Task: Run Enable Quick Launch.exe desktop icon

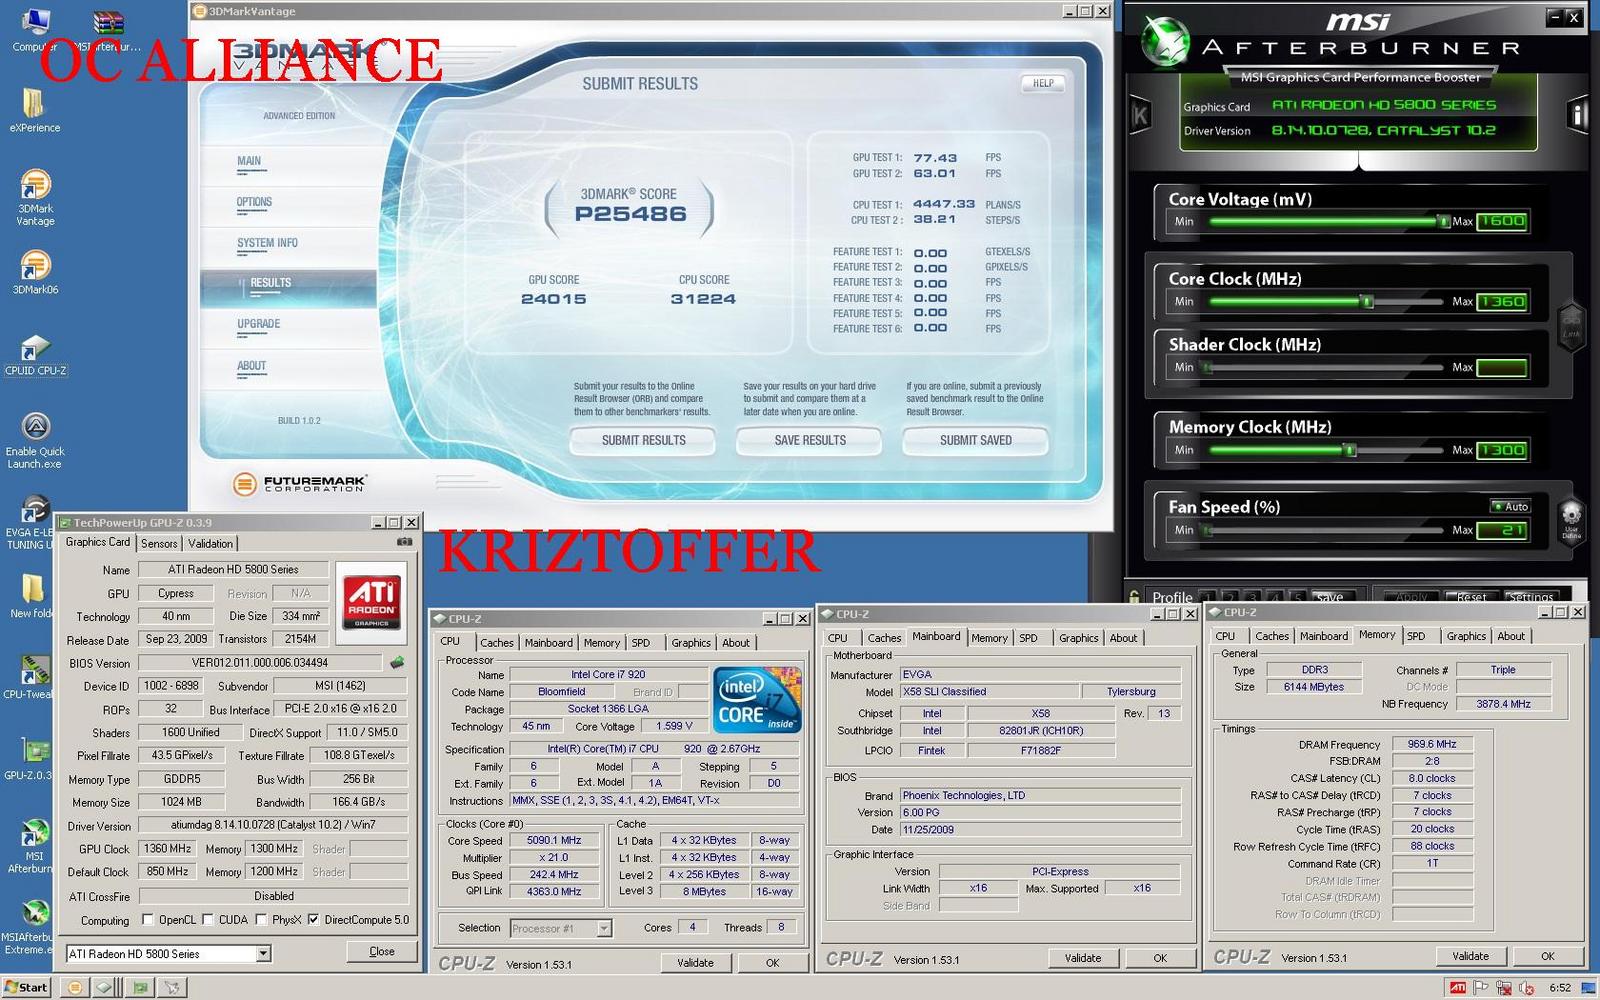Action: click(35, 440)
